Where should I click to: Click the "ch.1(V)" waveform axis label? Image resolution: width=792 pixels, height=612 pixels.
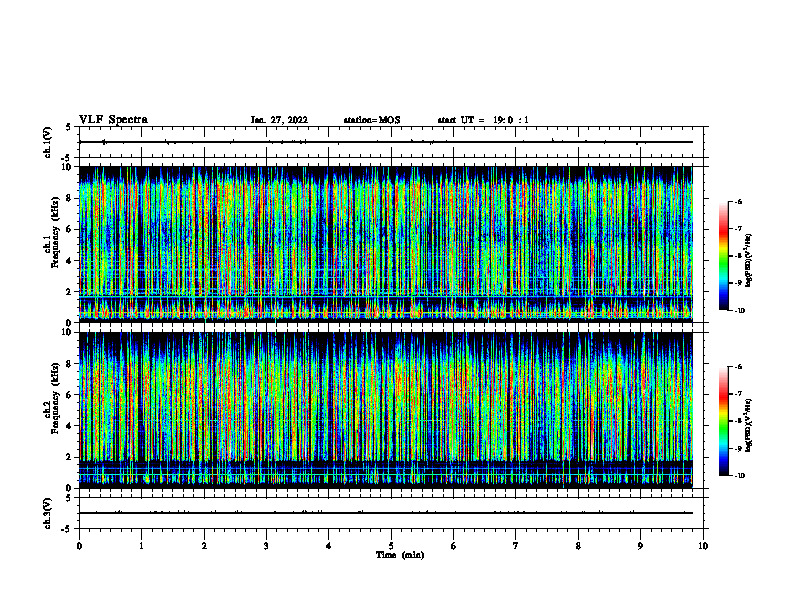47,142
